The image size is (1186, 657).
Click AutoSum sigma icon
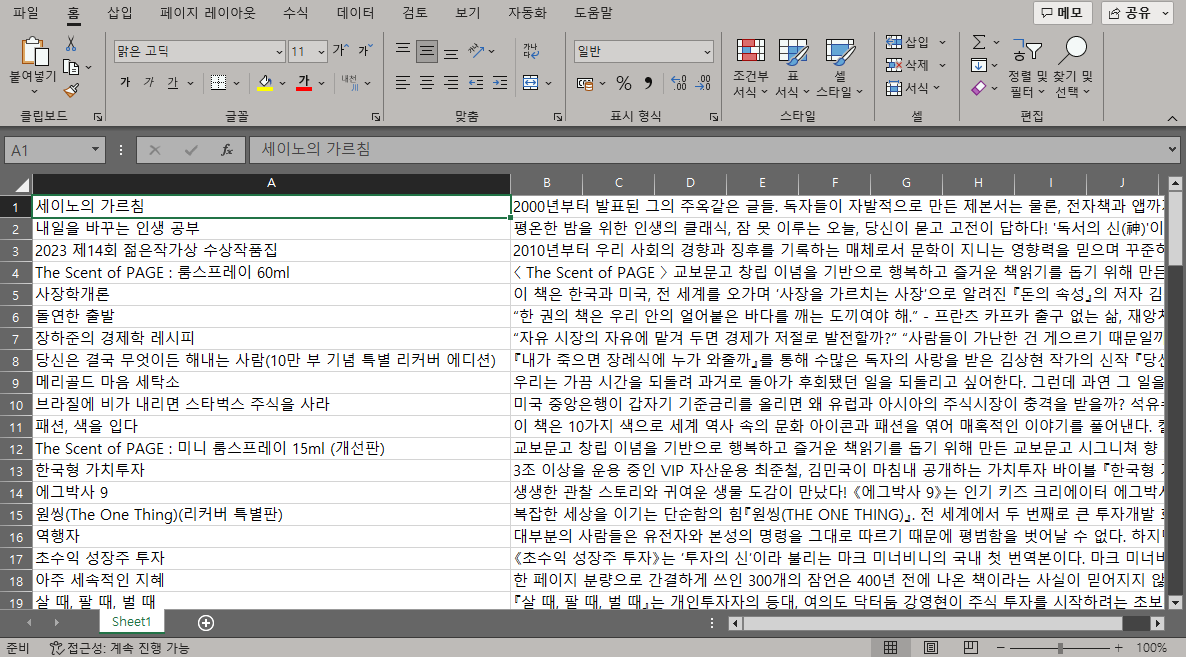pyautogui.click(x=979, y=42)
